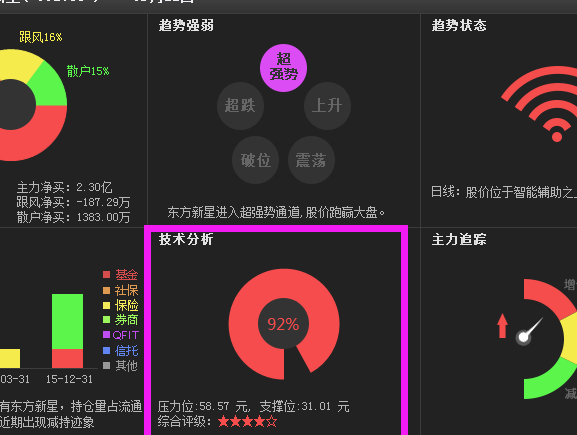
Task: Click the QFIT legend label
Action: point(126,335)
